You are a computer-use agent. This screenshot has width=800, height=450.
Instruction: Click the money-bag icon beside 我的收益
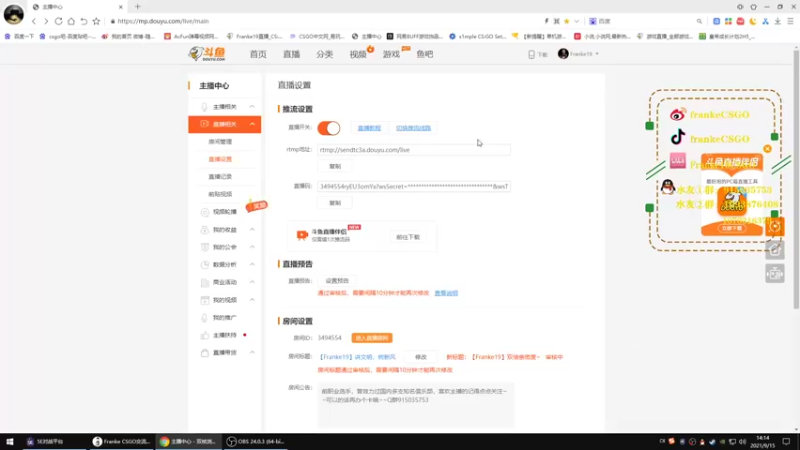(x=205, y=230)
